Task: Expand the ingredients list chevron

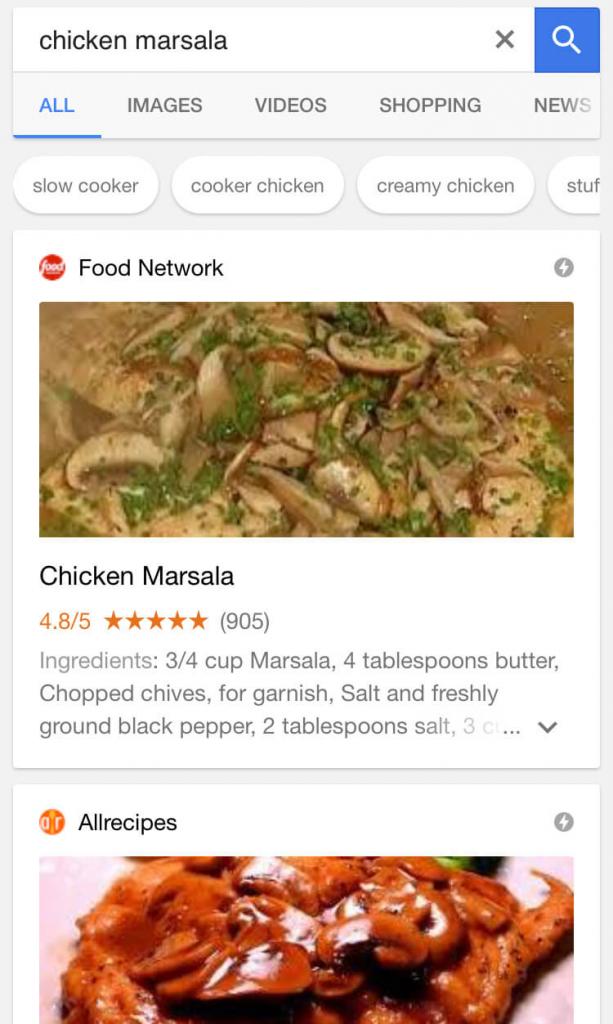Action: (x=547, y=727)
